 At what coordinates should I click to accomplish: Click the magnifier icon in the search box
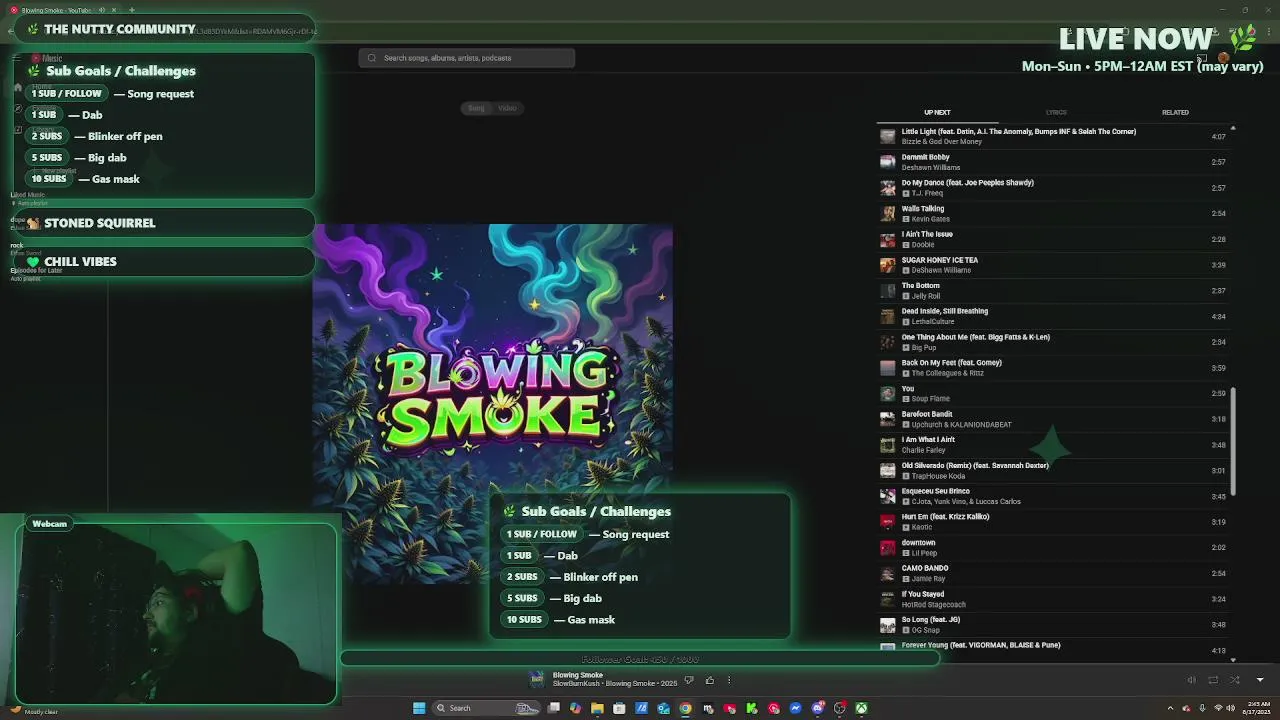(372, 58)
